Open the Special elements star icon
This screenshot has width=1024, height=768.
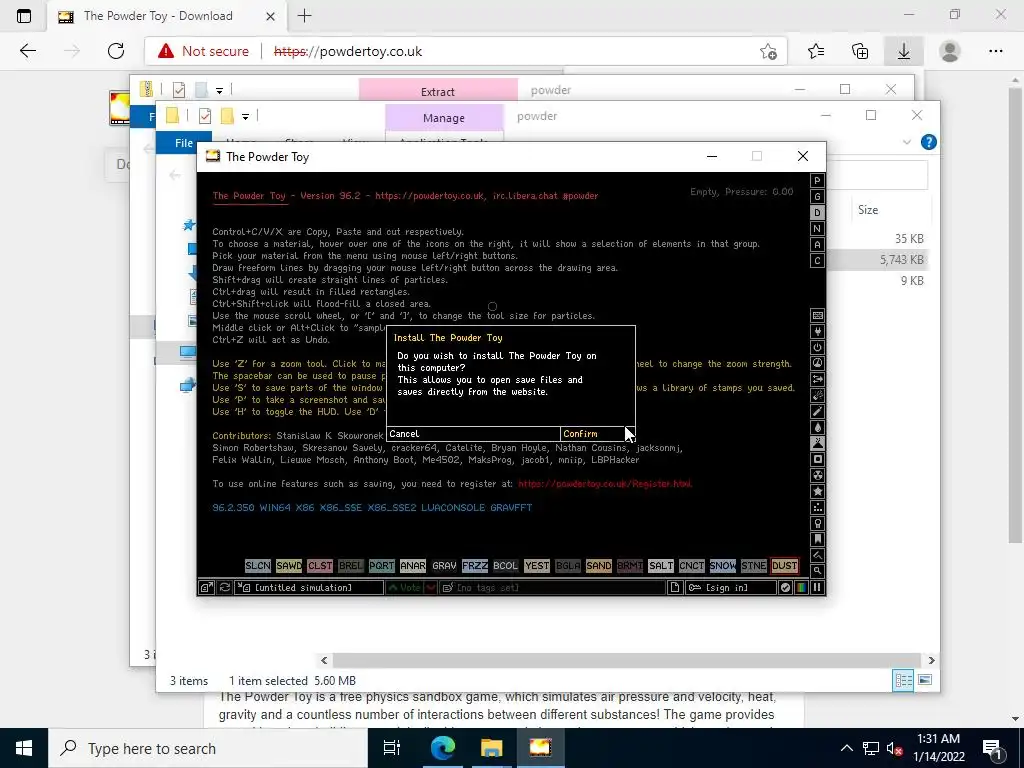(x=817, y=491)
